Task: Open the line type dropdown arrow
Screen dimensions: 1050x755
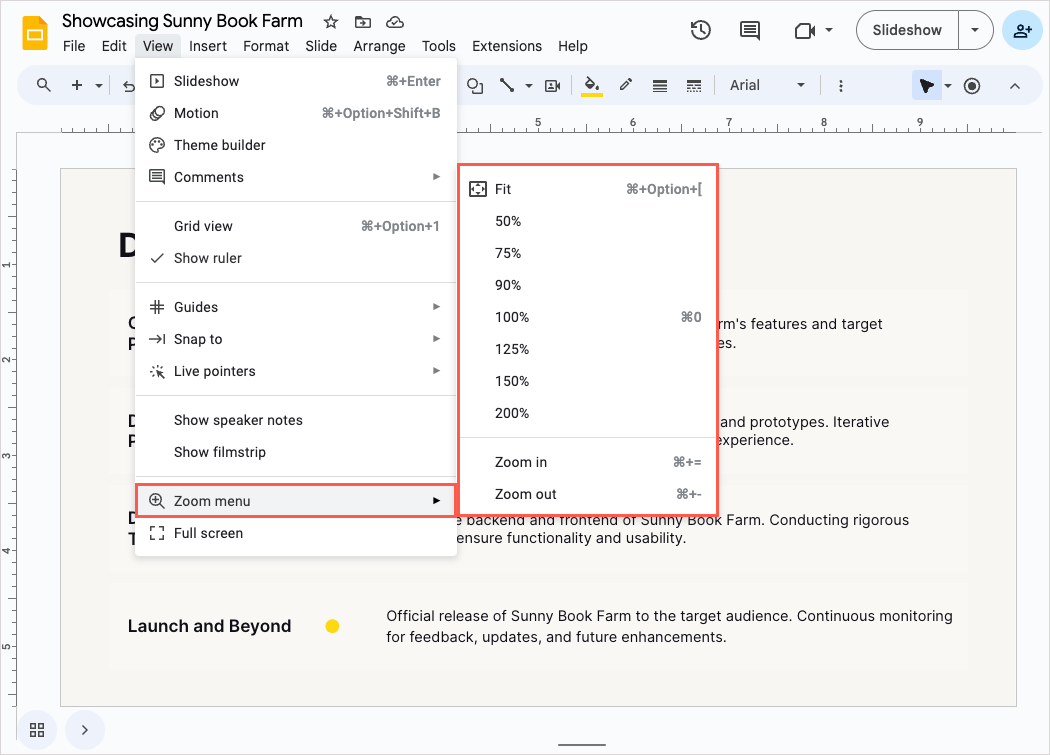Action: pos(528,86)
